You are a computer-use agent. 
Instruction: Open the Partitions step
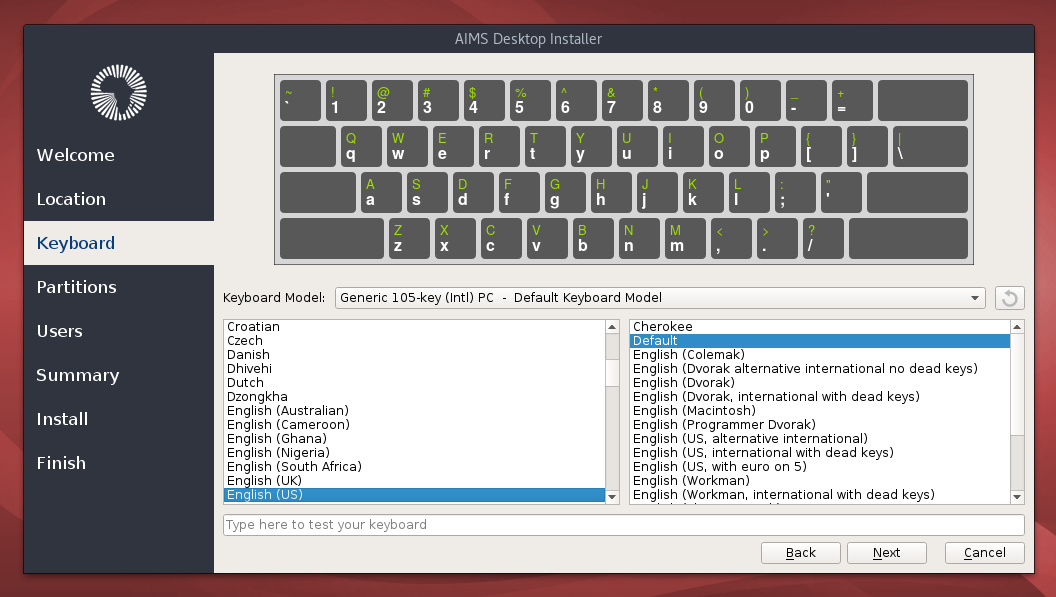point(77,287)
